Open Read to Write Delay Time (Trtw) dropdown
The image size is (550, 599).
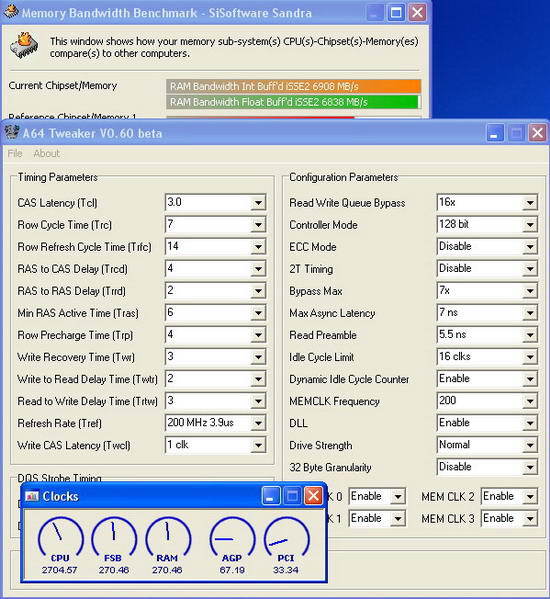tap(258, 401)
